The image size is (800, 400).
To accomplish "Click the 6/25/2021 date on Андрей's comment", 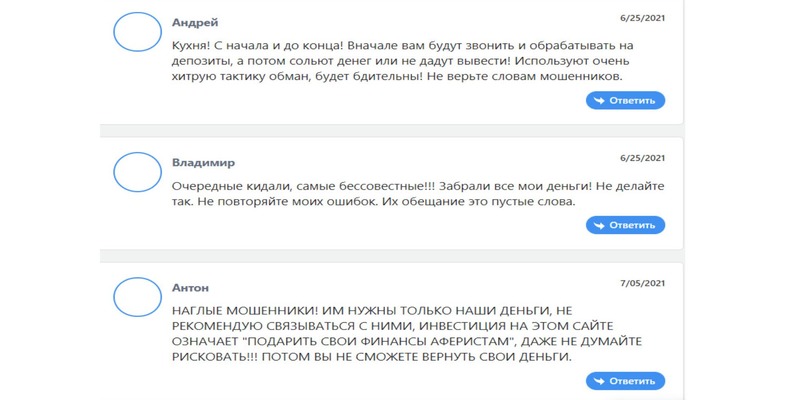I will click(642, 18).
